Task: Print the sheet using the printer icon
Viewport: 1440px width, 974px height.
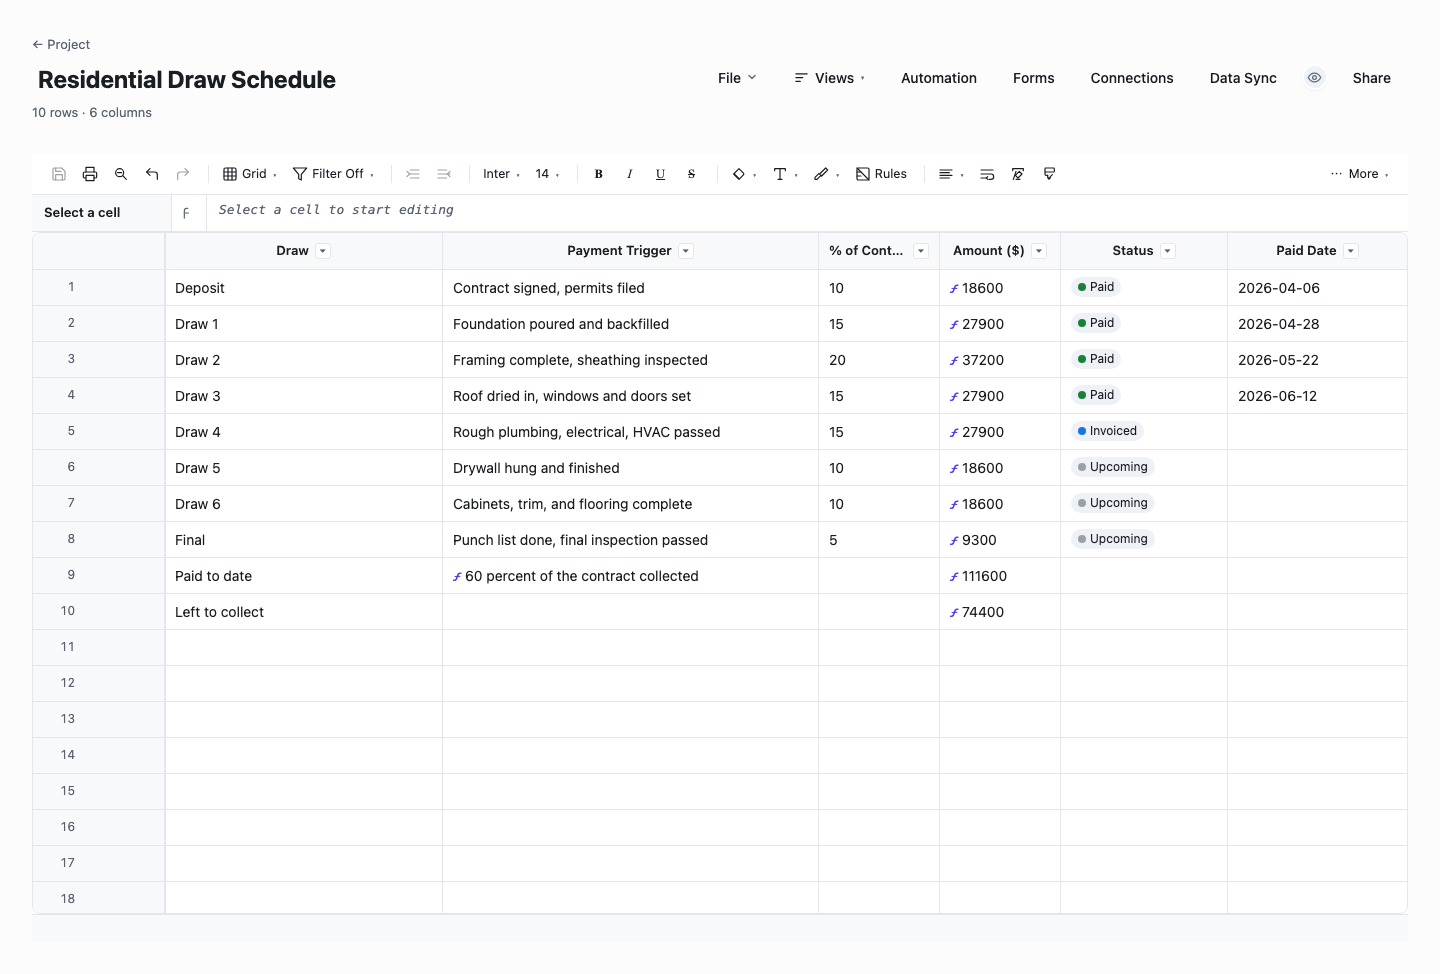Action: coord(90,174)
